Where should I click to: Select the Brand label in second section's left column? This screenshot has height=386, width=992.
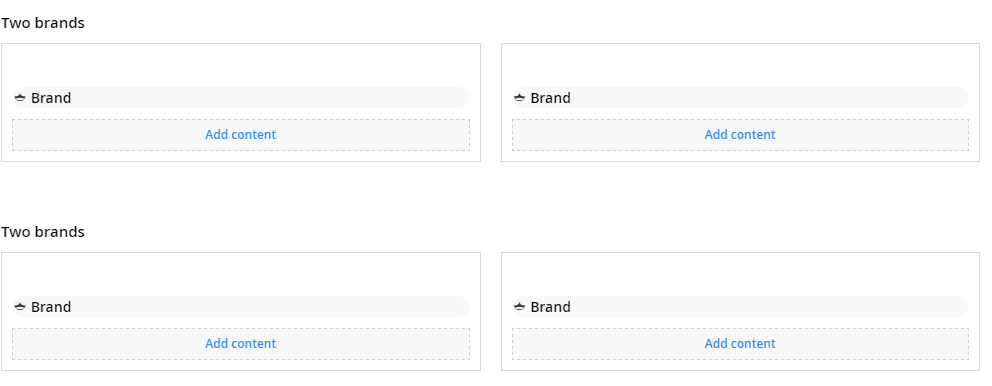[x=51, y=307]
